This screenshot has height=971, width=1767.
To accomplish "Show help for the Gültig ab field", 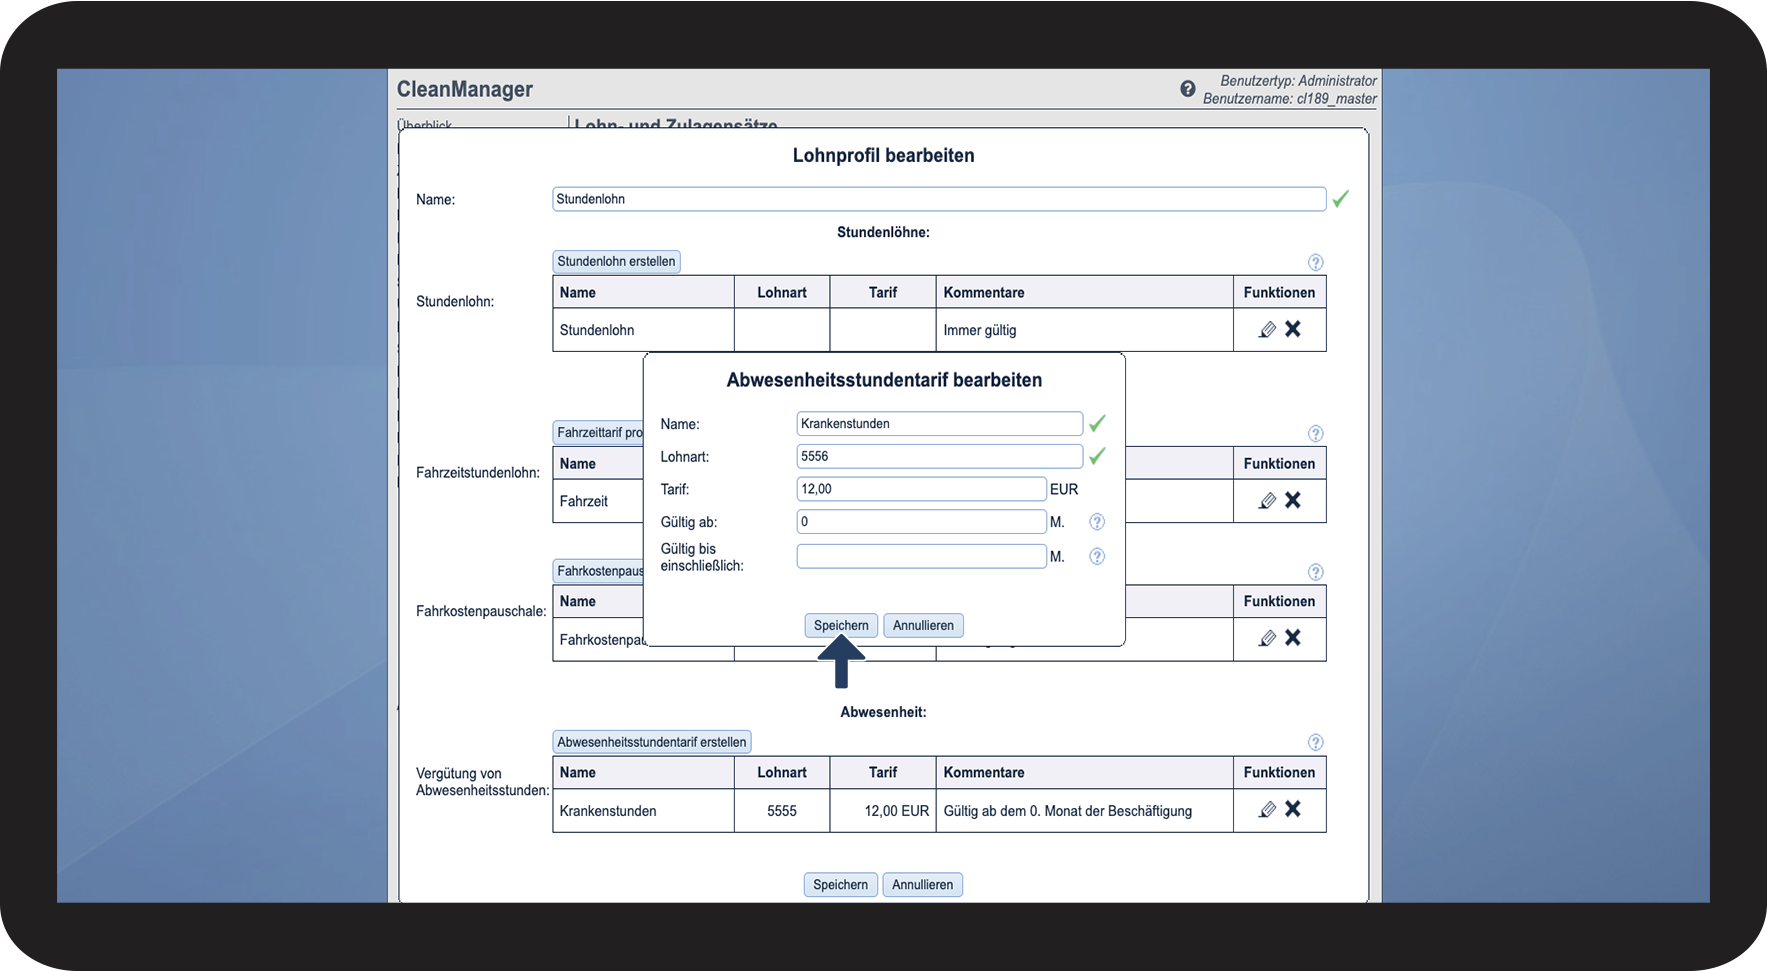I will click(x=1097, y=522).
